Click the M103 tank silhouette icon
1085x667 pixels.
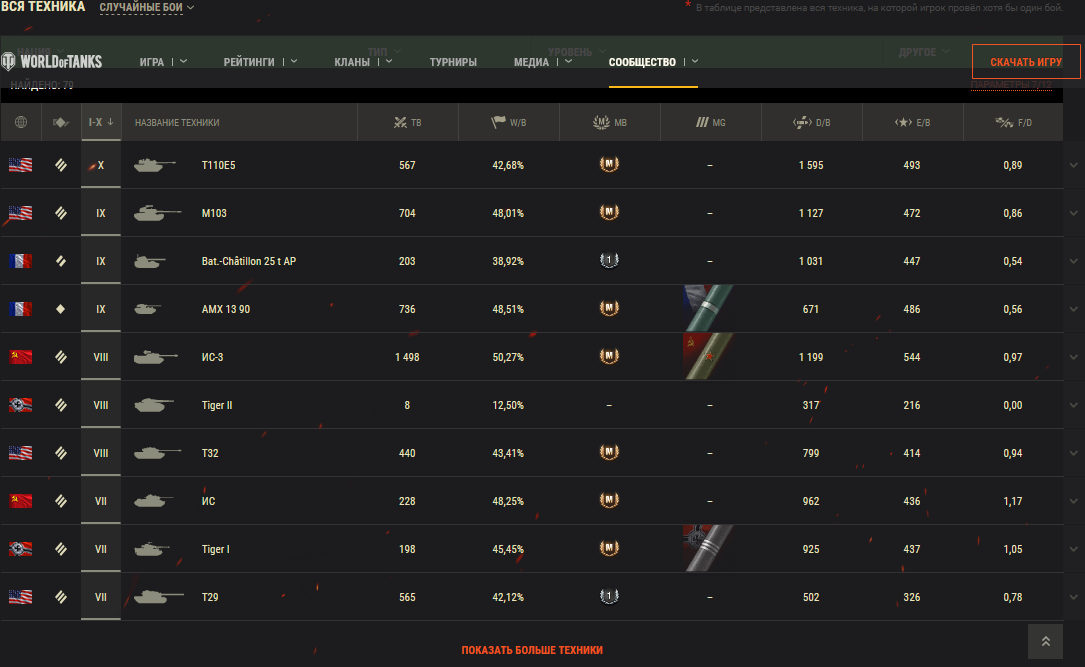point(157,213)
